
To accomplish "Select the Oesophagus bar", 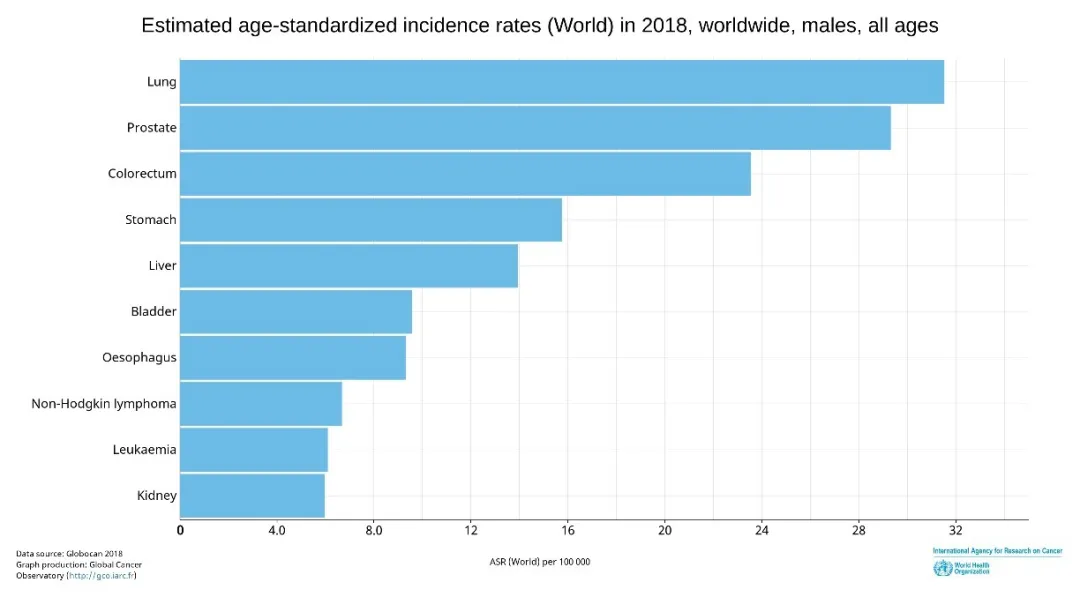I will [x=293, y=357].
